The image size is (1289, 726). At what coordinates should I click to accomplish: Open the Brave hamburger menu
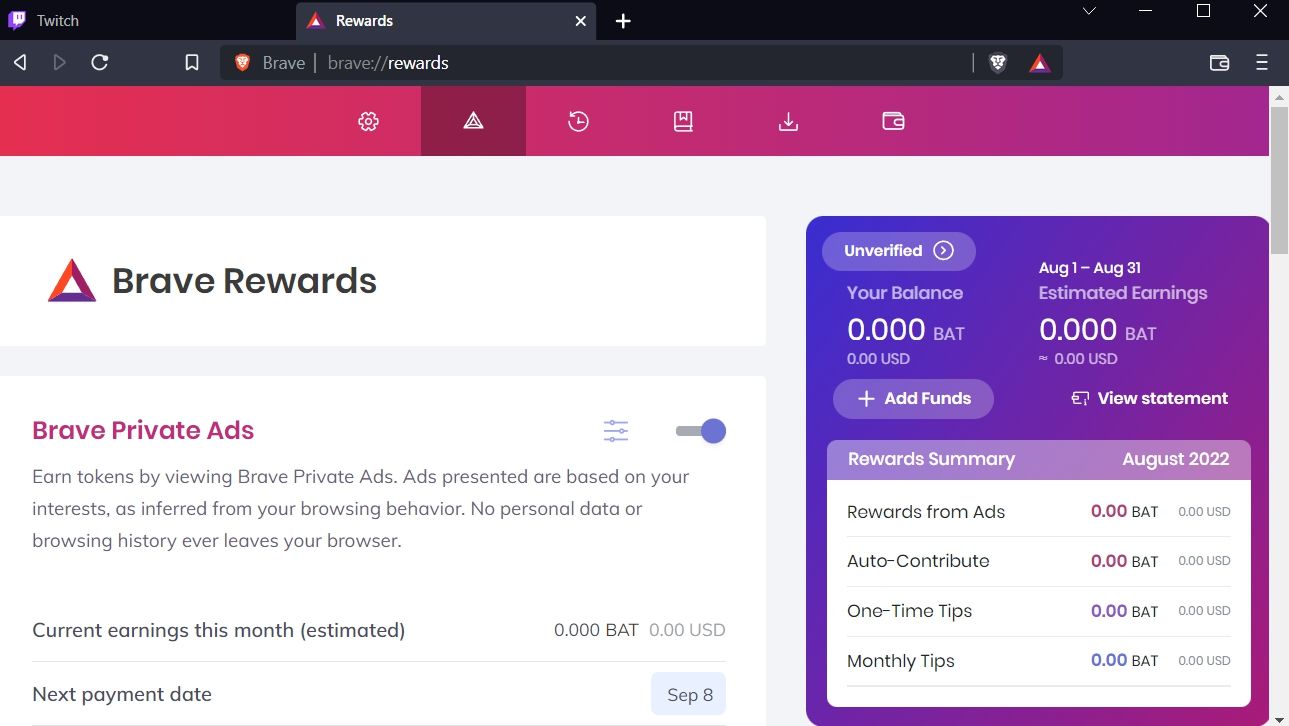[x=1262, y=63]
